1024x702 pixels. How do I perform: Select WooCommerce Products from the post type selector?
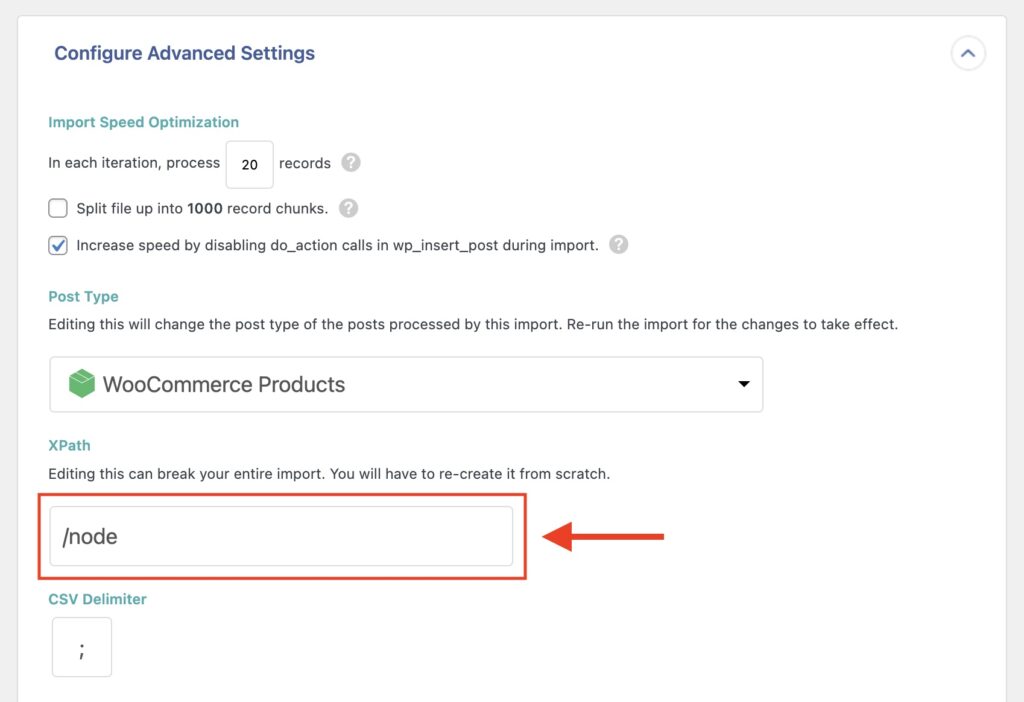coord(406,383)
